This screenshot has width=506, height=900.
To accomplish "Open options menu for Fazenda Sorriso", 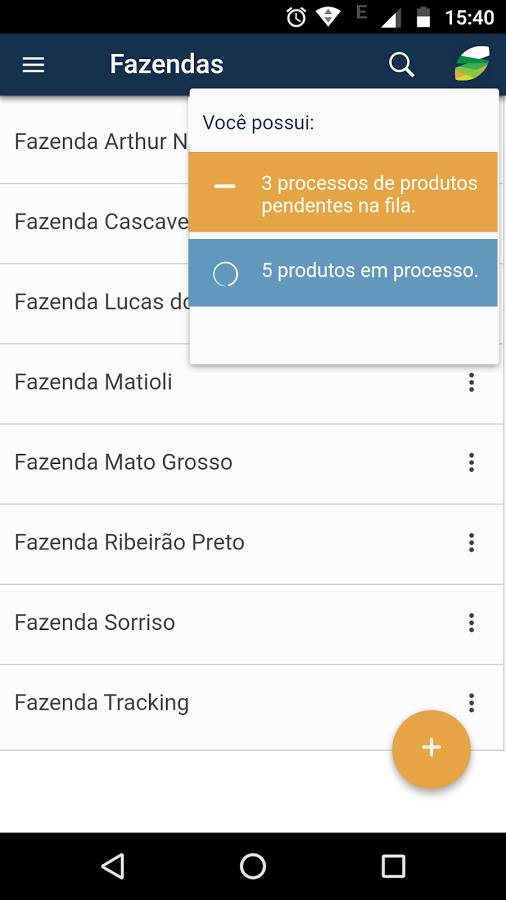I will 472,623.
